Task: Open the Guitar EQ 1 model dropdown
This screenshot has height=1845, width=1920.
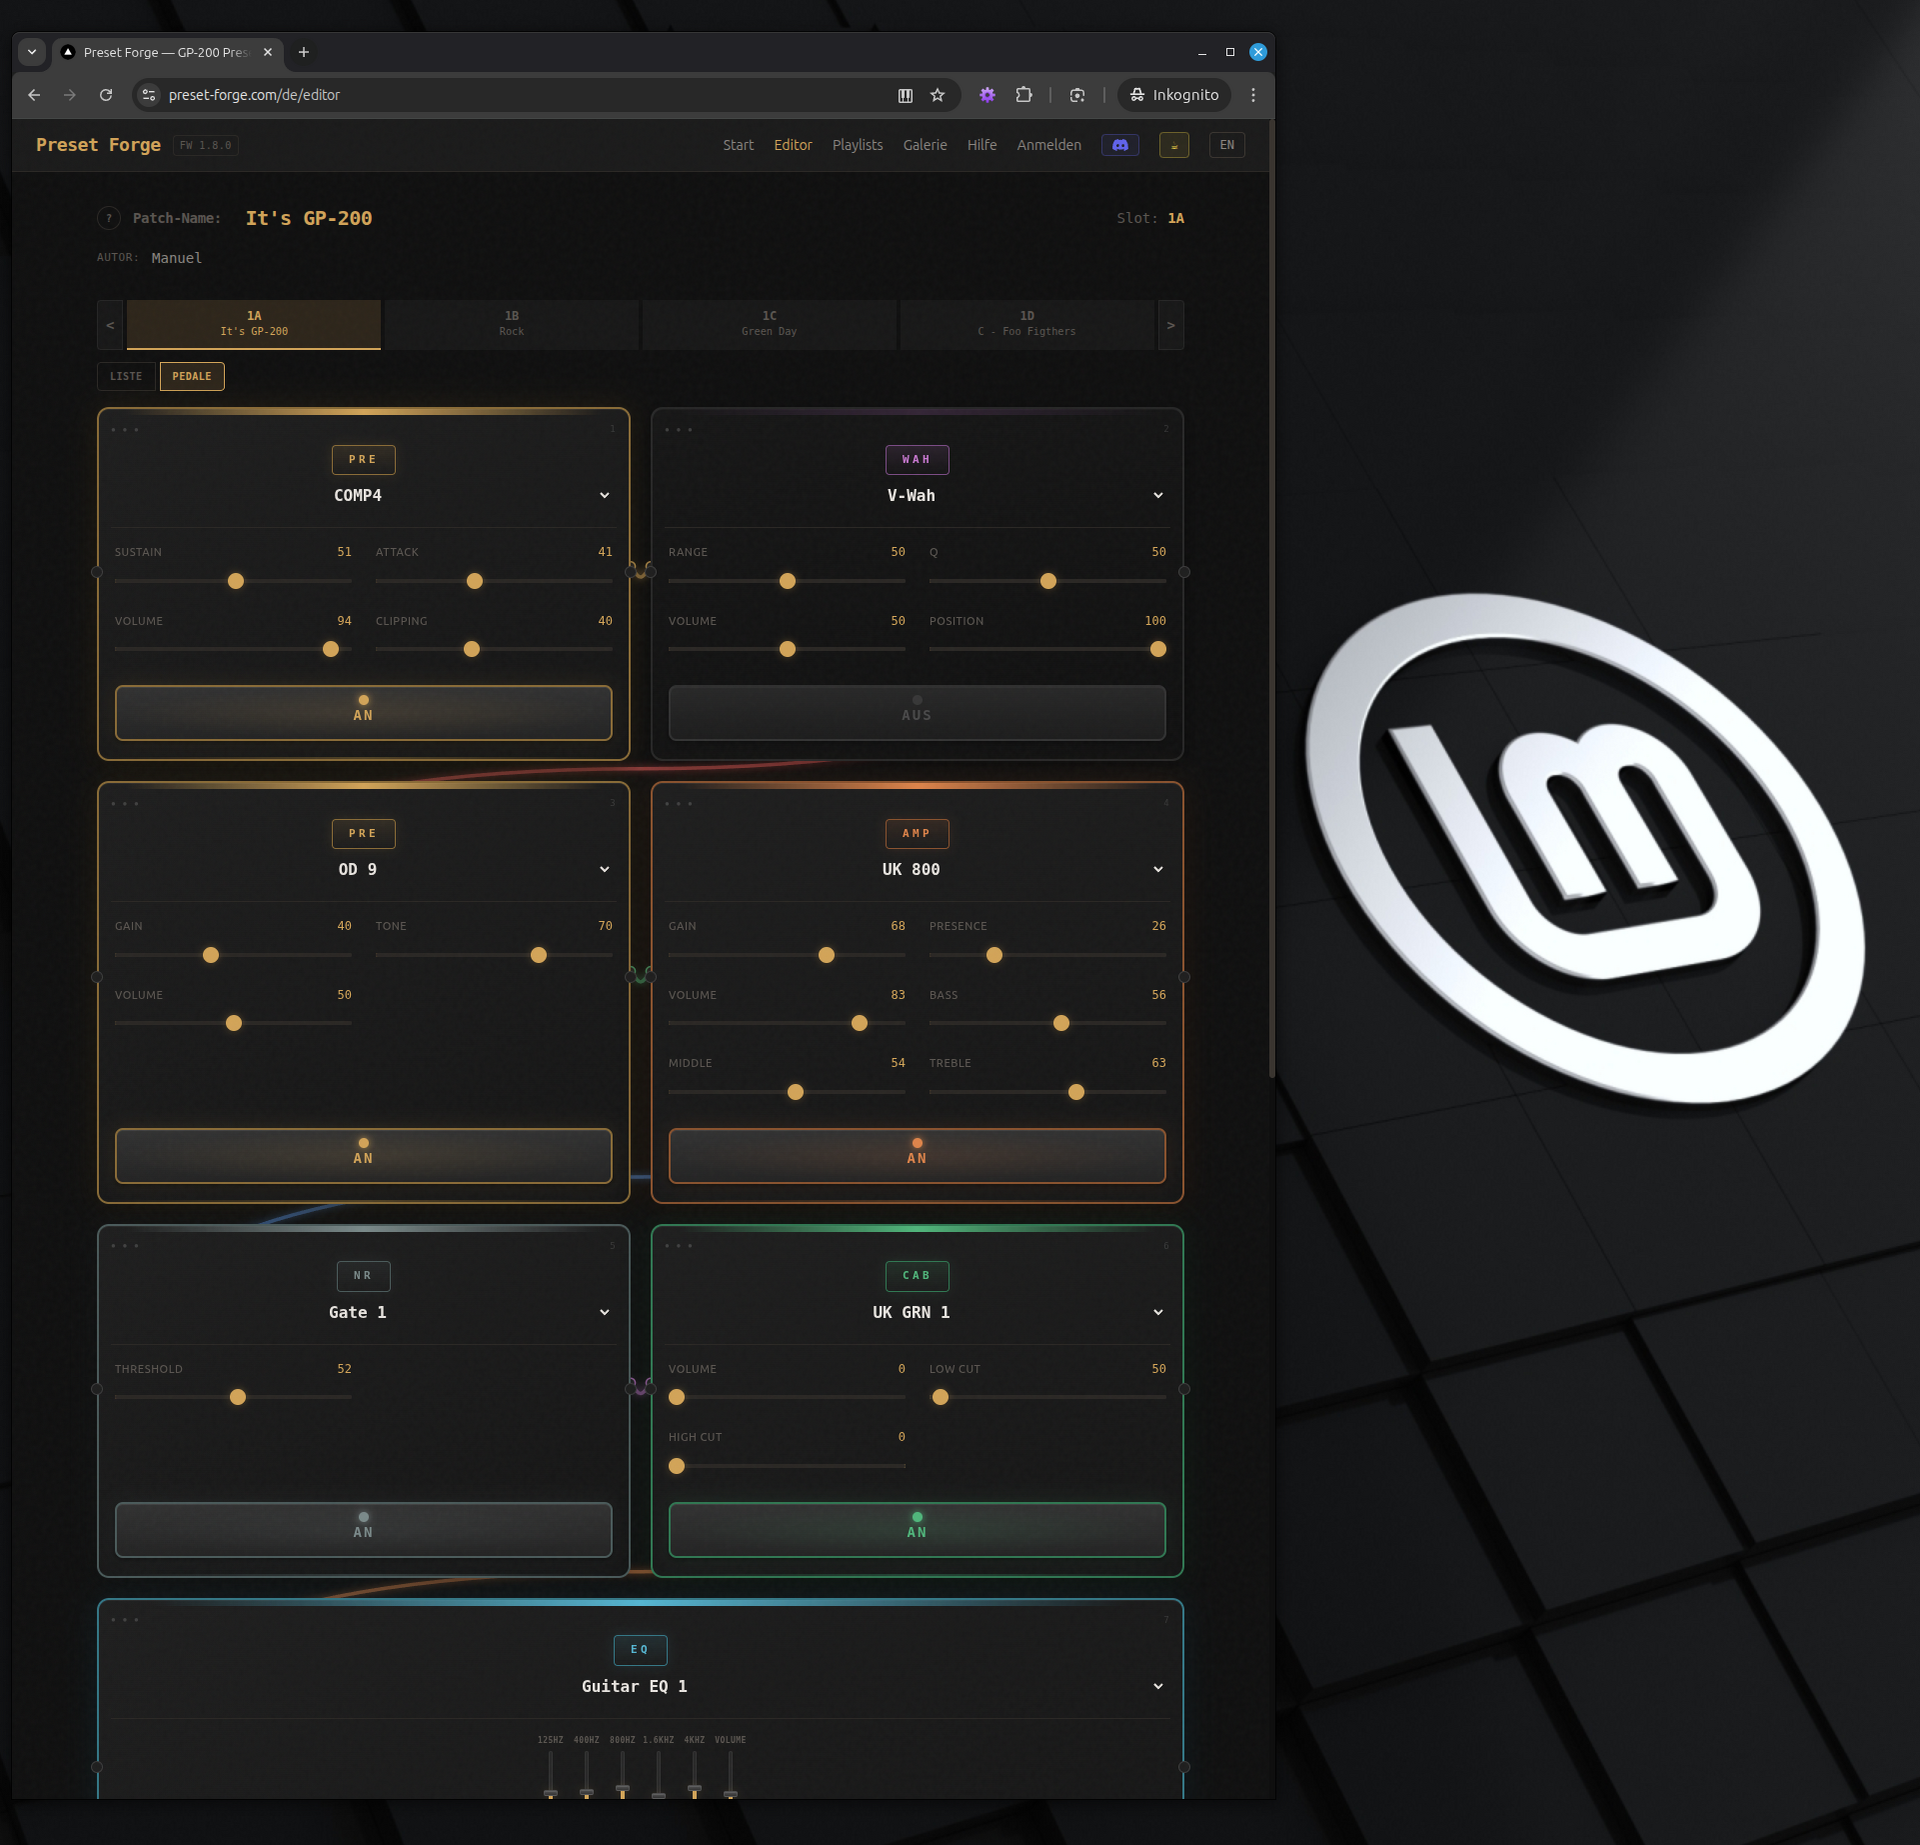Action: click(x=1157, y=1686)
